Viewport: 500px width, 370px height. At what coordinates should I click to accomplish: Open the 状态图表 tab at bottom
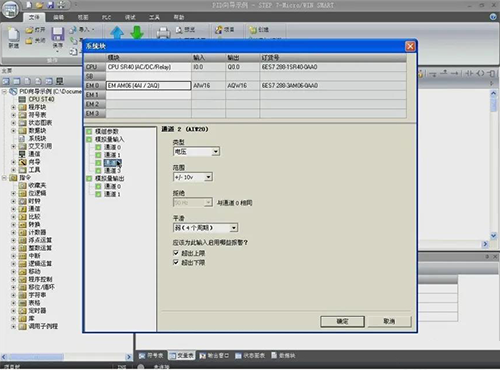[x=250, y=356]
